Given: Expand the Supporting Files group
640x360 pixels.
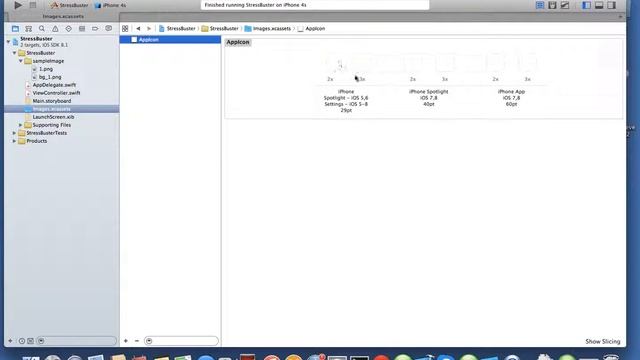Looking at the screenshot, I should coord(21,125).
